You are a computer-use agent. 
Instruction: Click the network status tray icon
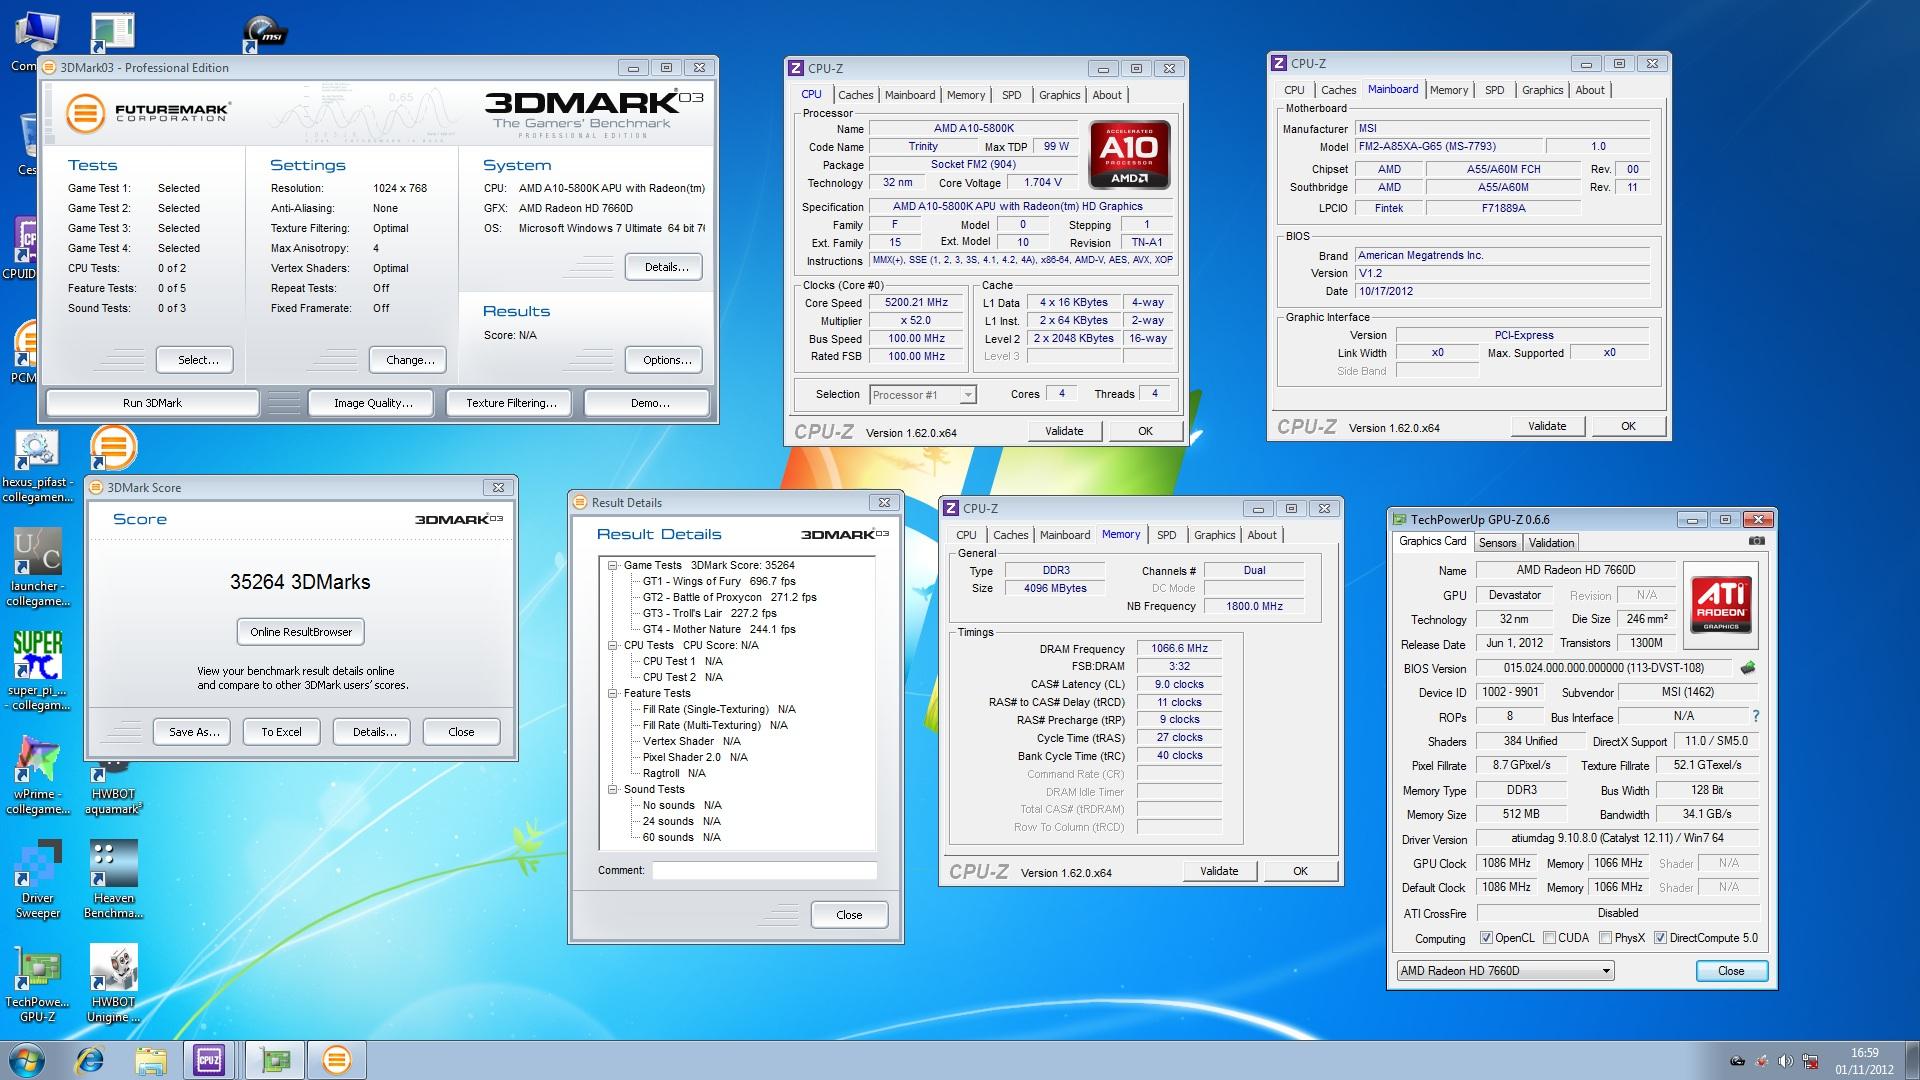tap(1810, 1061)
